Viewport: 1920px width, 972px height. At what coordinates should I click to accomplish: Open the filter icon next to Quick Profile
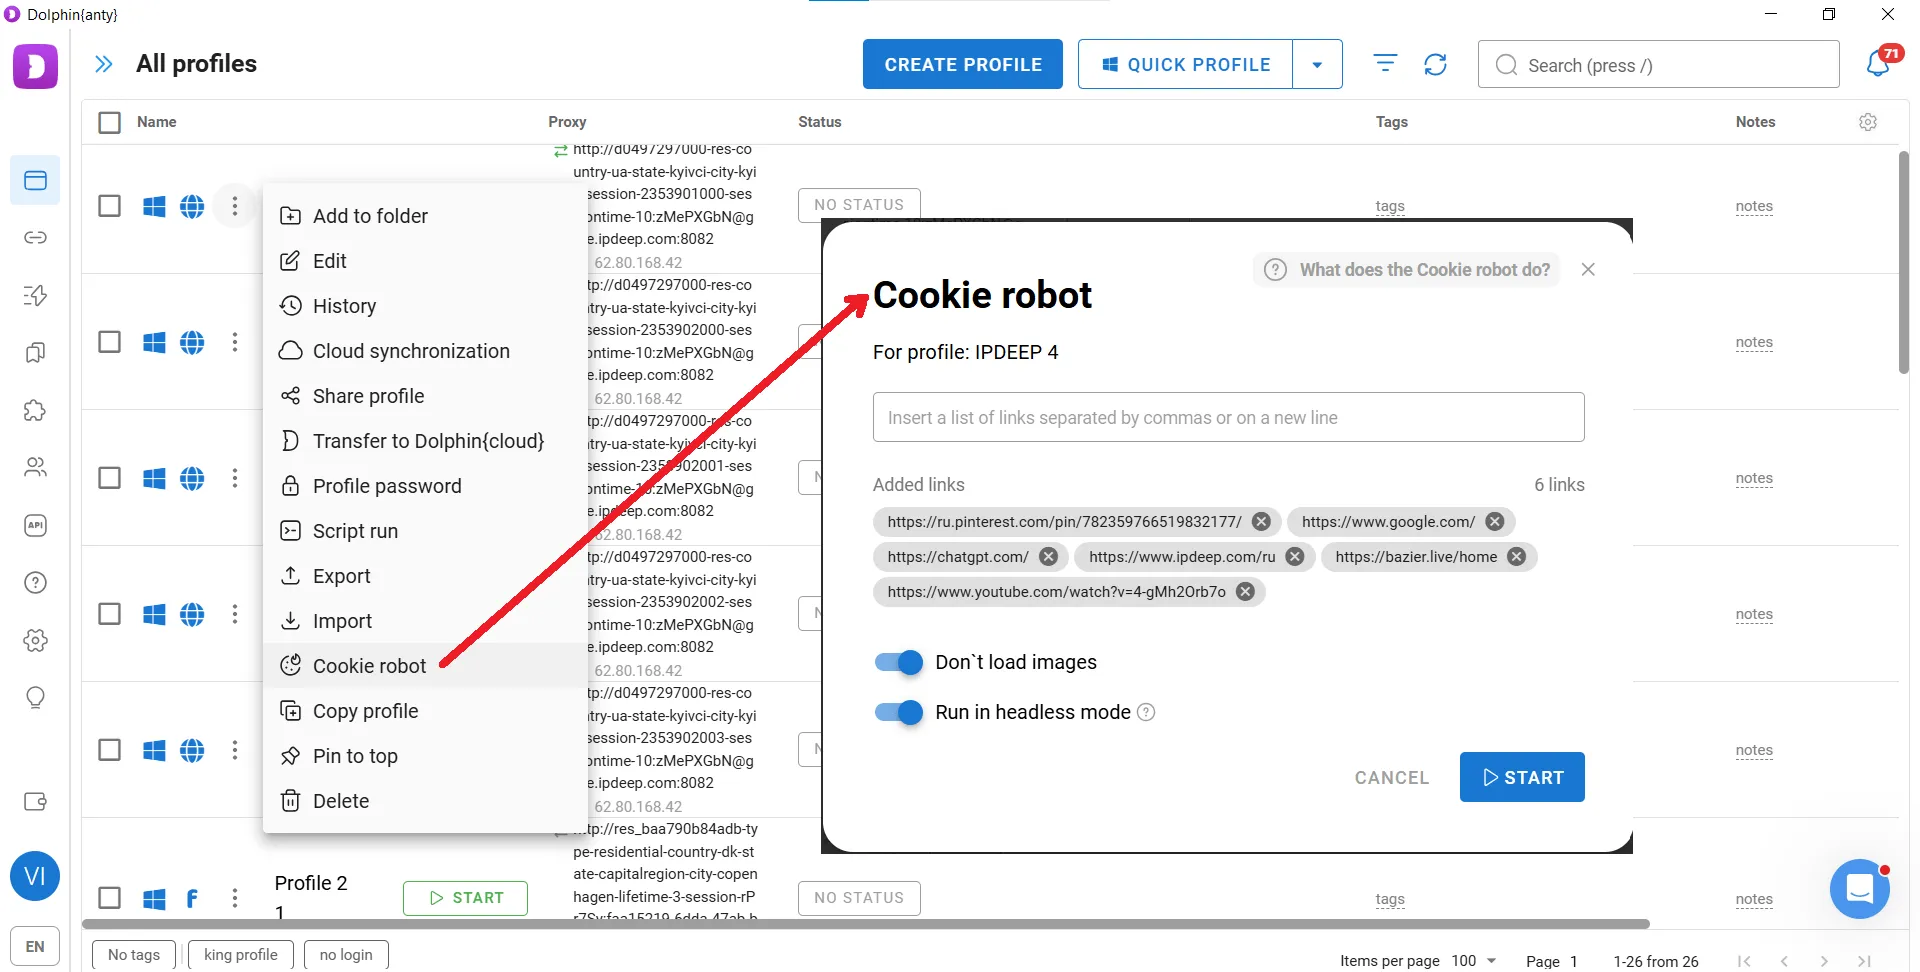coord(1385,64)
